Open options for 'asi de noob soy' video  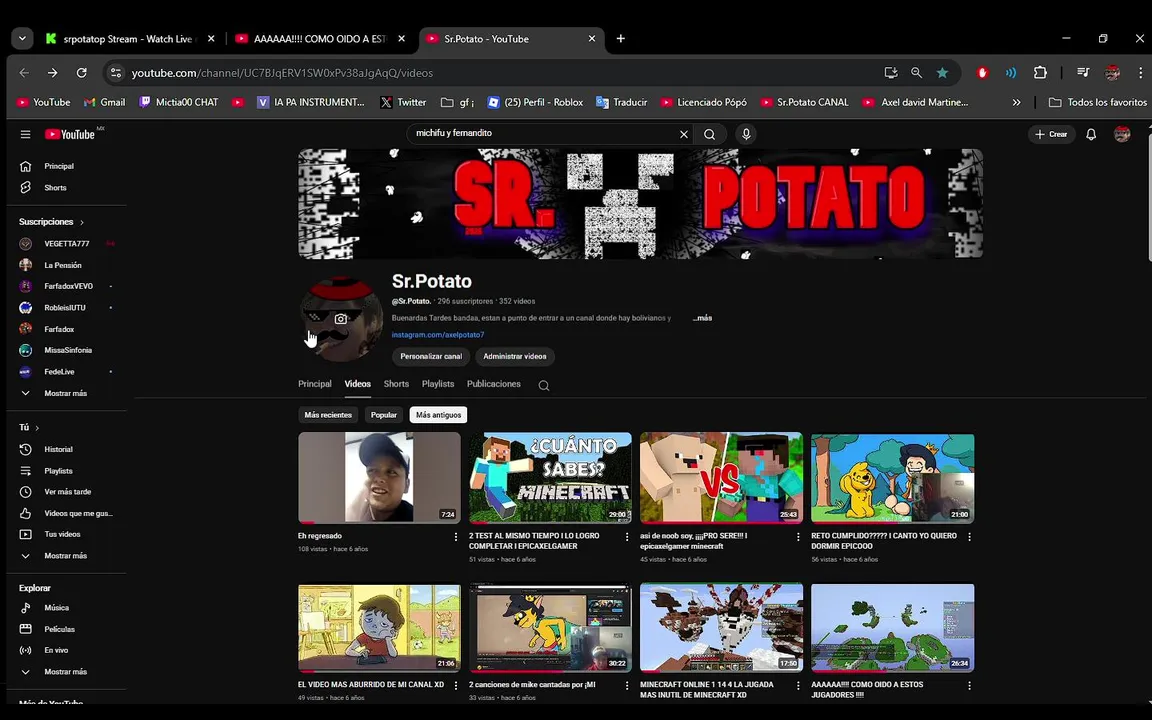(x=798, y=537)
